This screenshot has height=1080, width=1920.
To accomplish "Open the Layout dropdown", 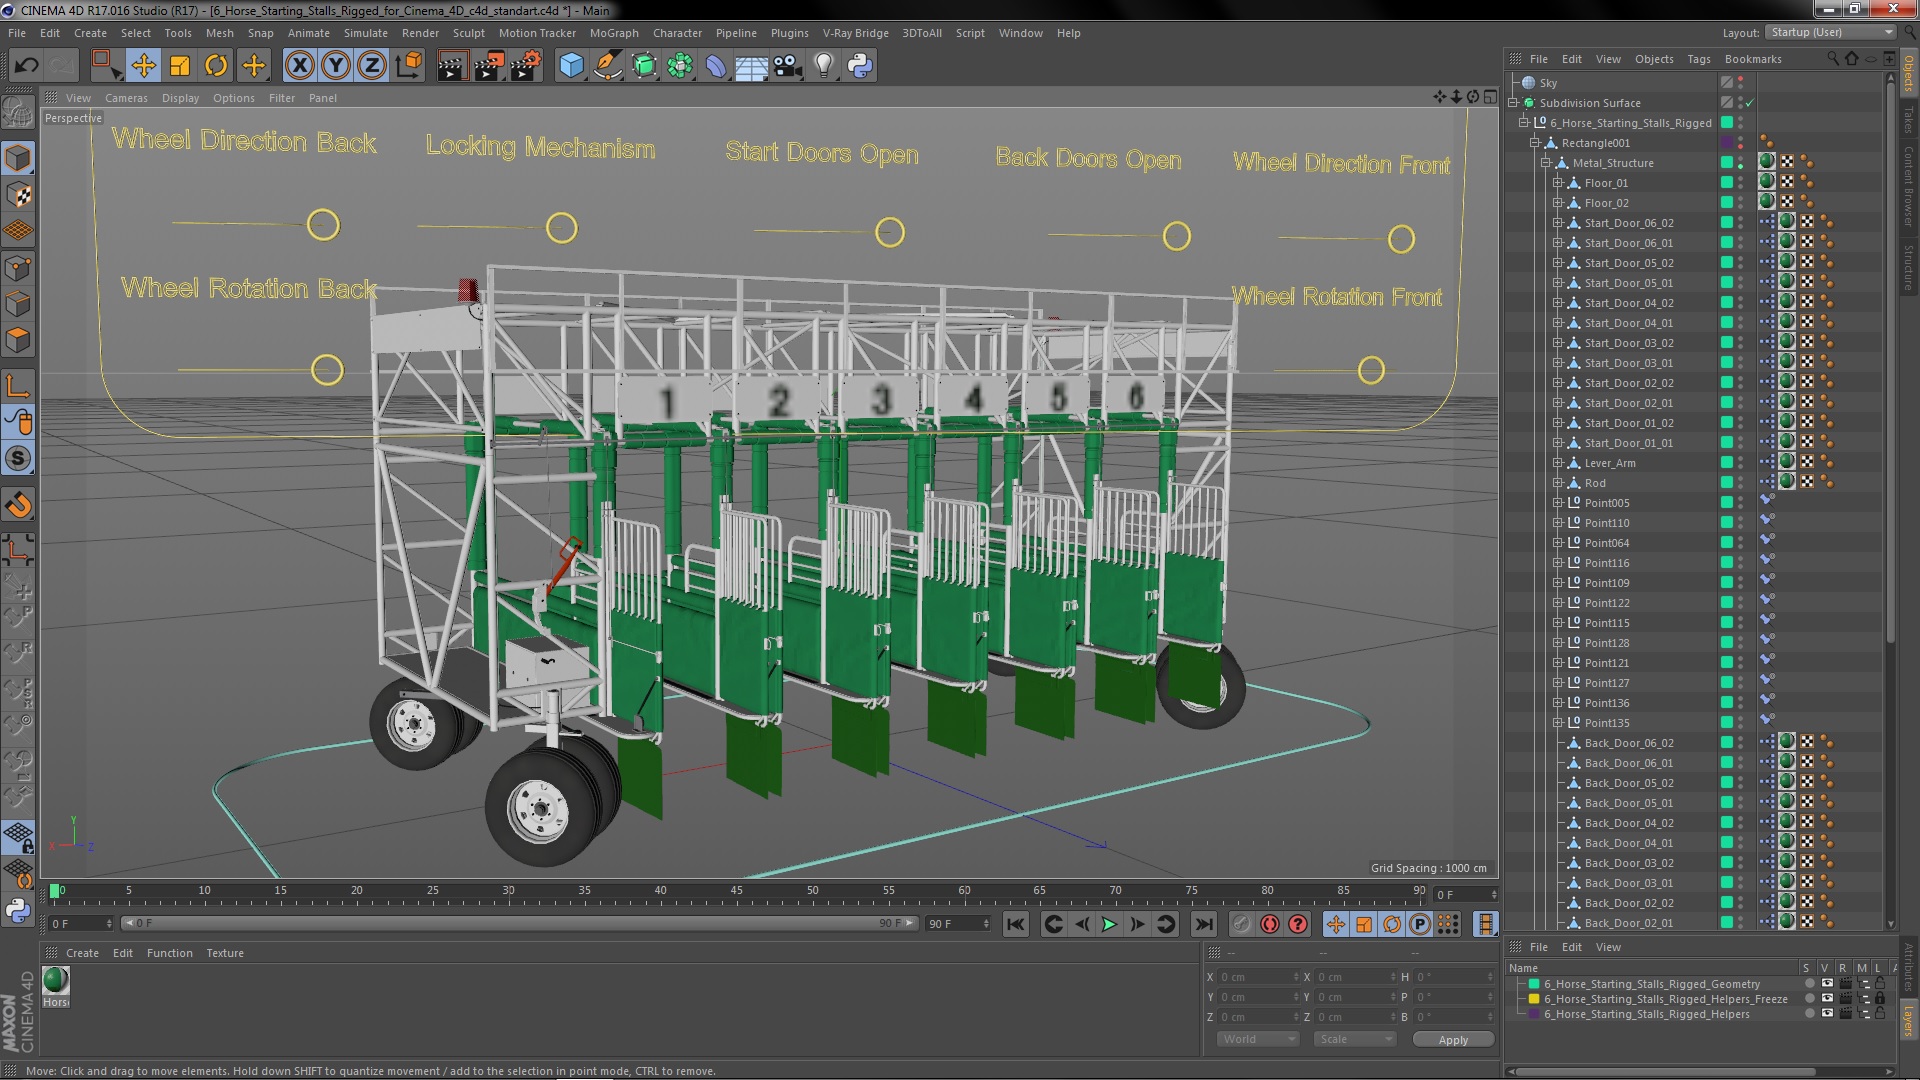I will click(x=1829, y=32).
